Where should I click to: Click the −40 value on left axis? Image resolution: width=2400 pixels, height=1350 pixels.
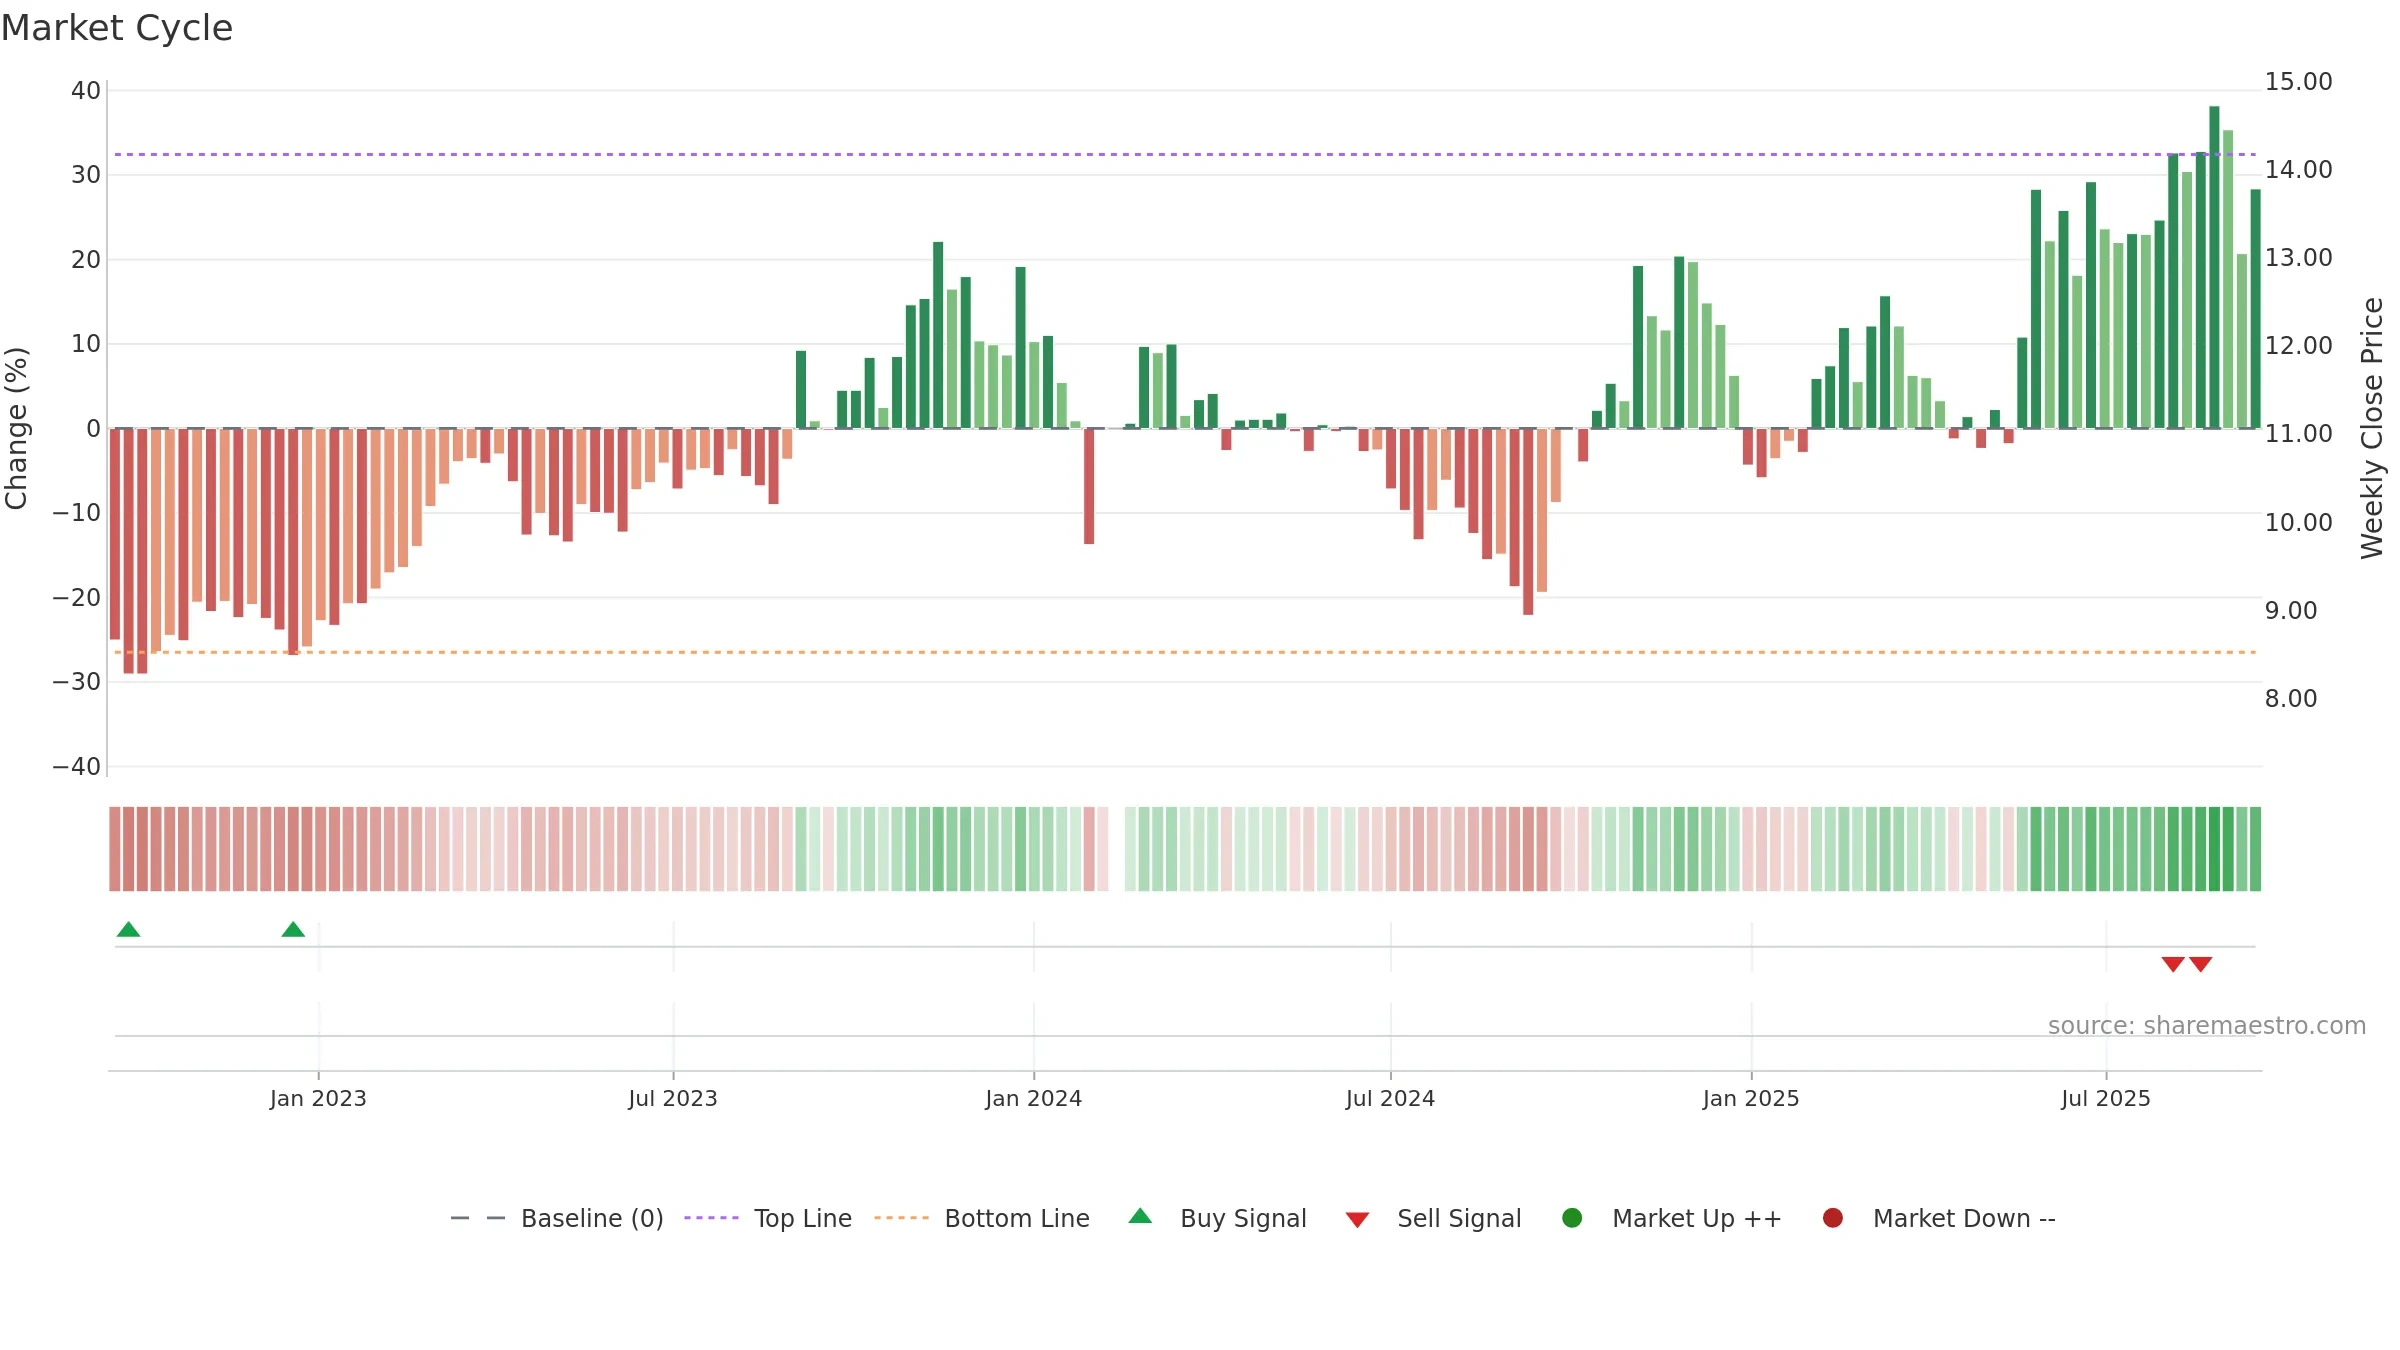pyautogui.click(x=77, y=767)
